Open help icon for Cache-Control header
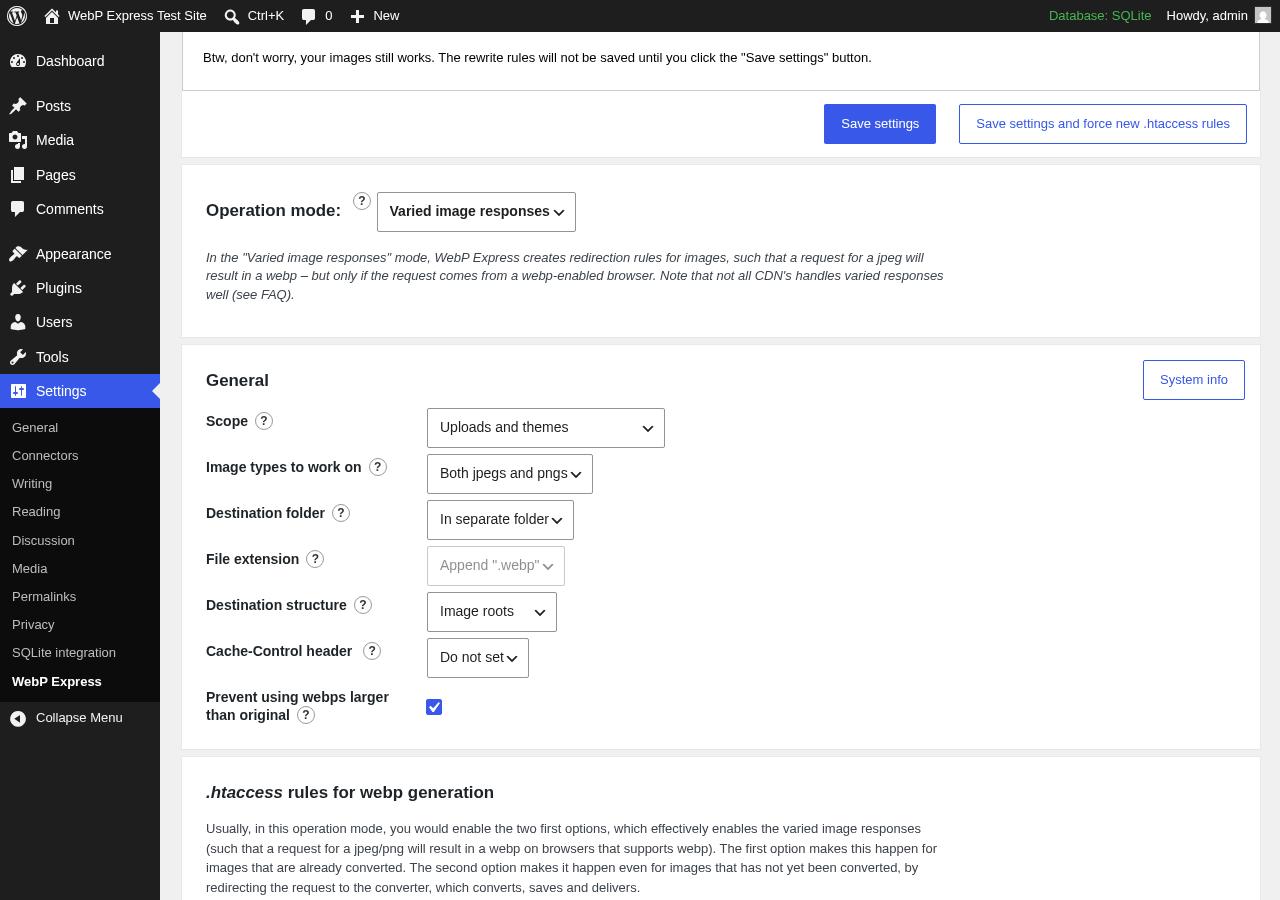Screen dimensions: 1280x900 [372, 651]
